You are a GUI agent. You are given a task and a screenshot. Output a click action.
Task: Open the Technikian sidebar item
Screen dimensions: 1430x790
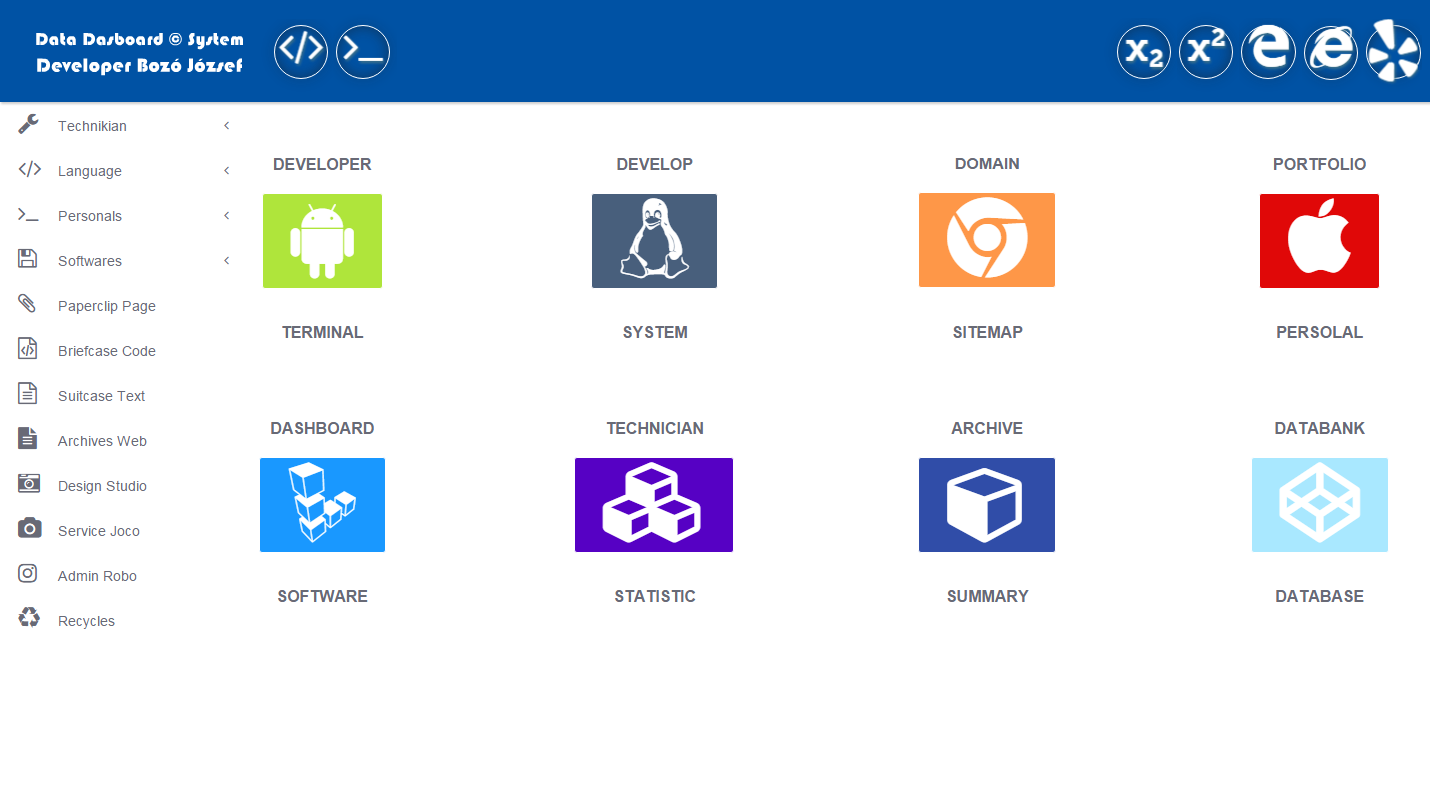pos(92,126)
